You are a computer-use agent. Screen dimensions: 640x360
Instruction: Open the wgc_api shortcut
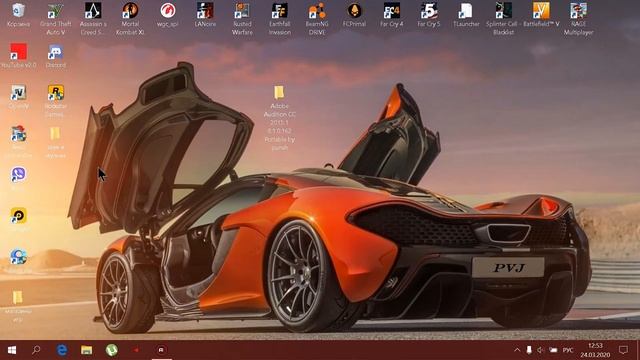(x=167, y=11)
